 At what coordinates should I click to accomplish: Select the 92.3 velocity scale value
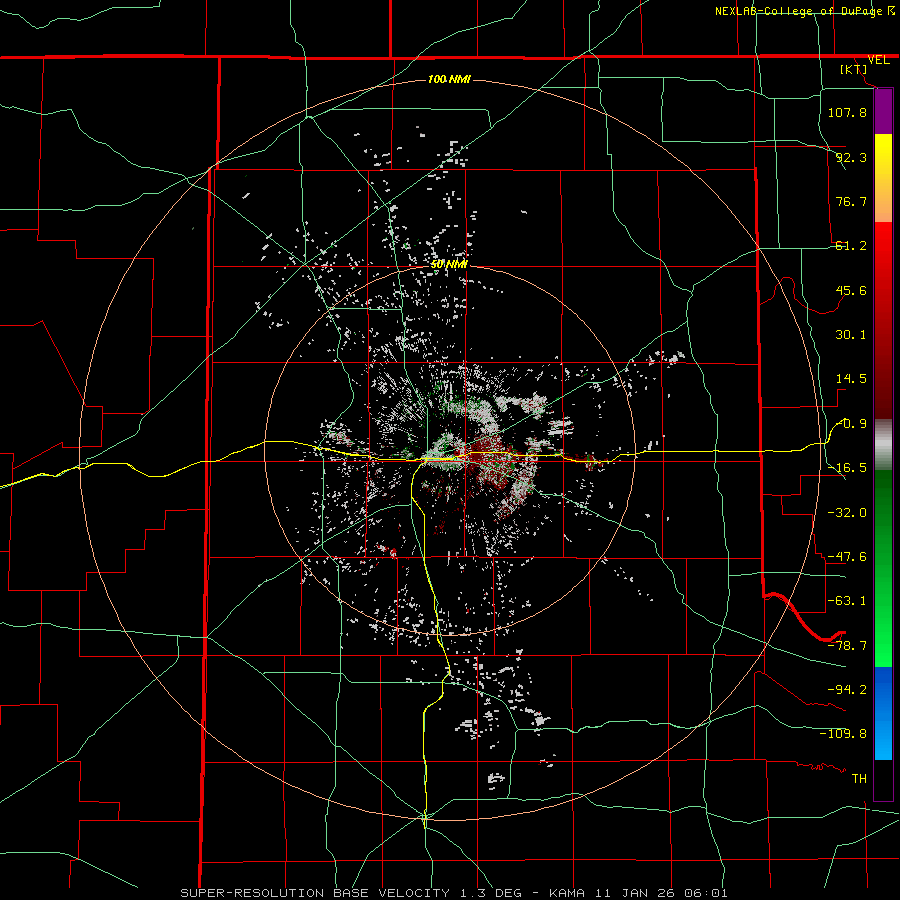(x=851, y=157)
